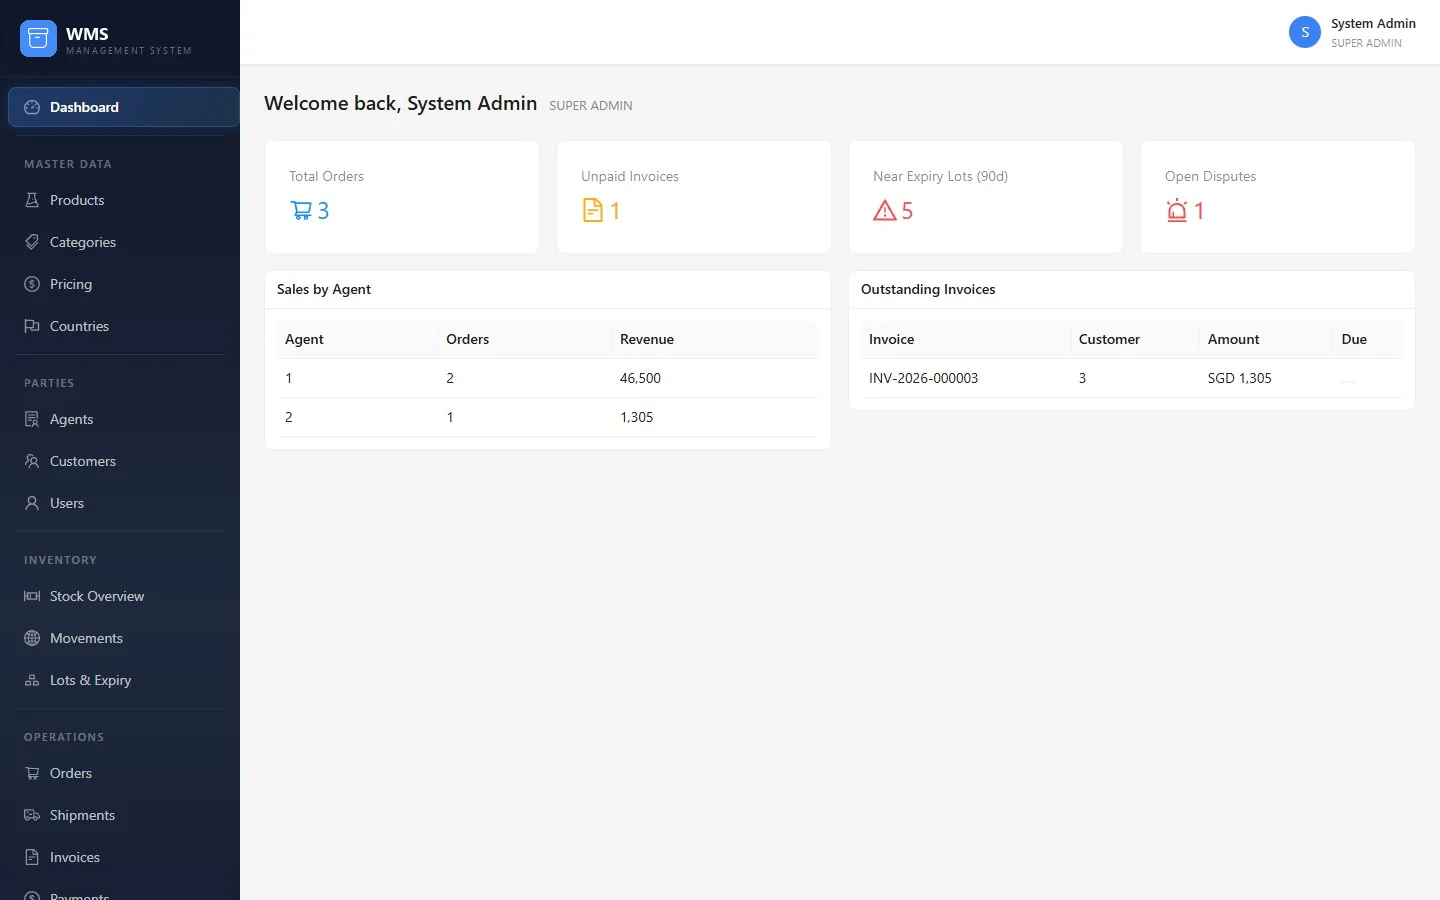Click the Agents document-search icon
The width and height of the screenshot is (1440, 900).
tap(32, 419)
